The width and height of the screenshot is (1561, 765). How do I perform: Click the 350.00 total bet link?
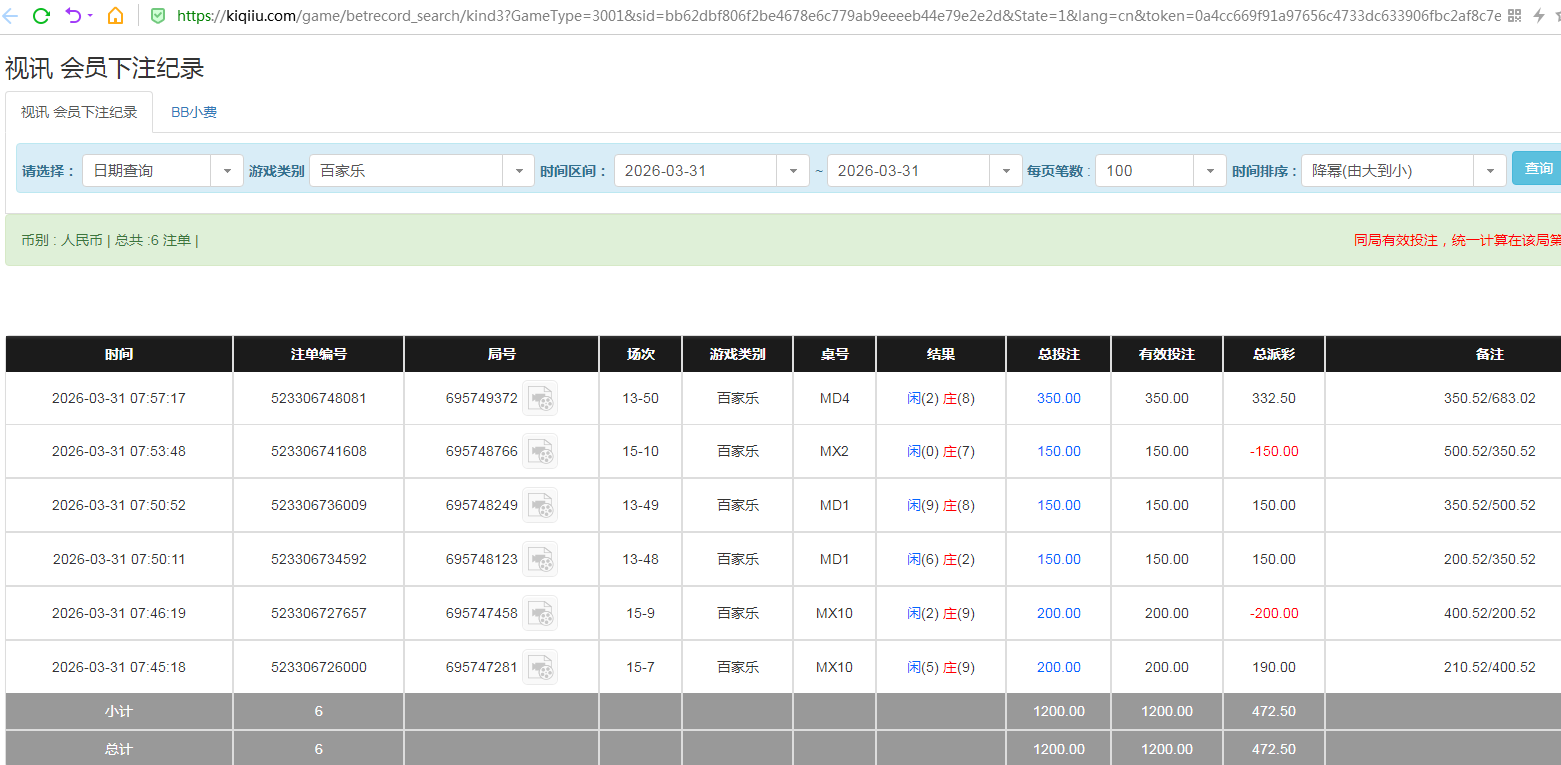click(1058, 398)
